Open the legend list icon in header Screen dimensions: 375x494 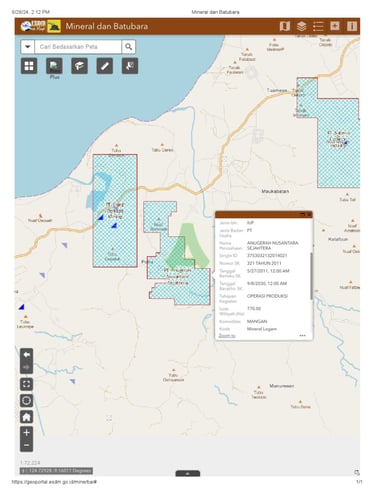pos(318,26)
